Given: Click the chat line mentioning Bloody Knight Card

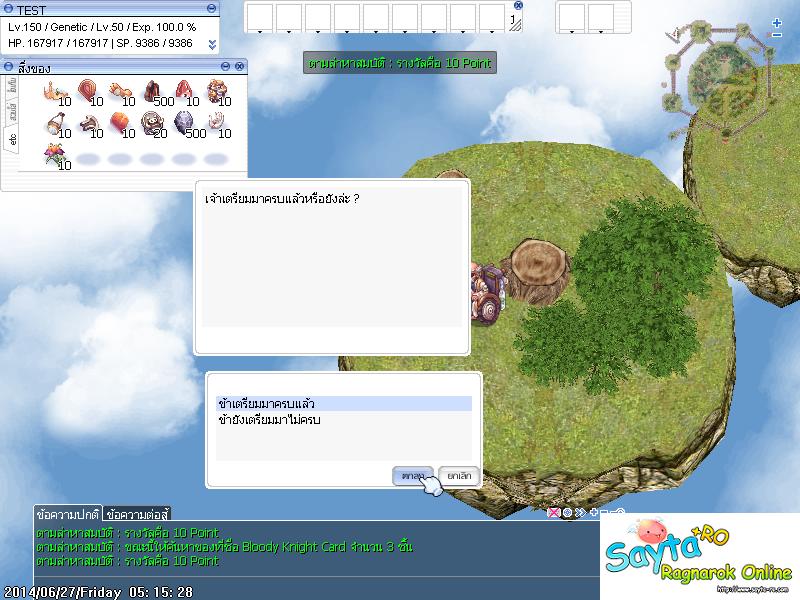Looking at the screenshot, I should point(224,547).
